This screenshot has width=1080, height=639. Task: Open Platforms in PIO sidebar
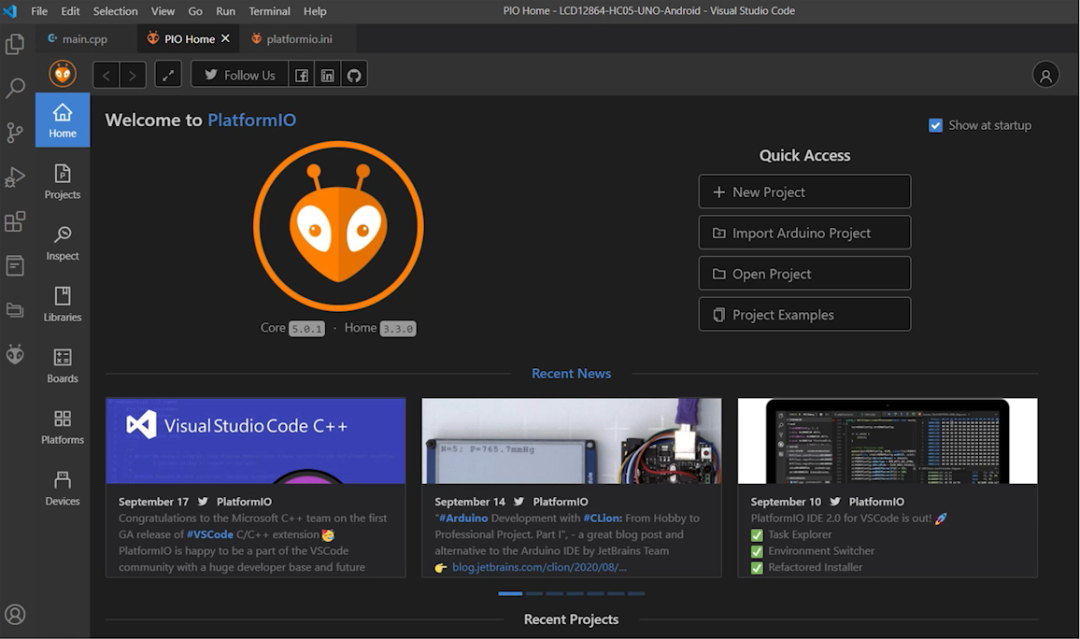coord(63,427)
